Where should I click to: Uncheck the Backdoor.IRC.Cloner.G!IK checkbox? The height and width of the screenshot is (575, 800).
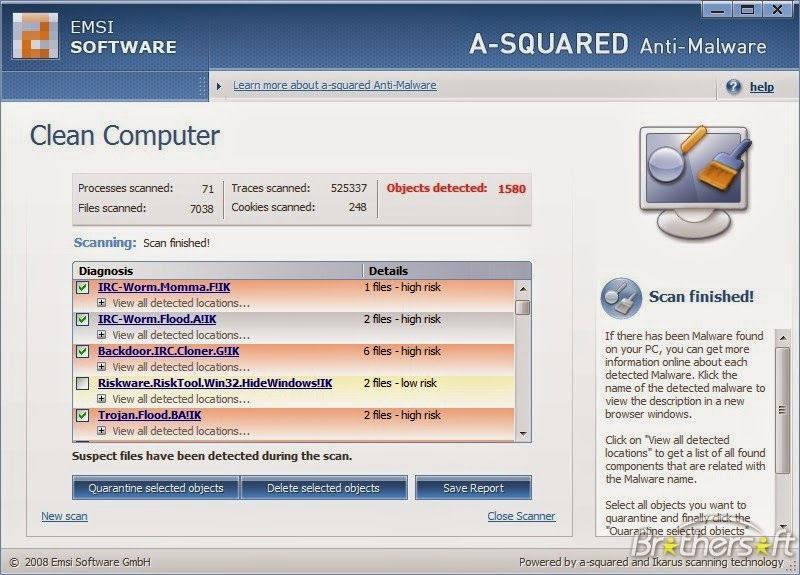(82, 352)
